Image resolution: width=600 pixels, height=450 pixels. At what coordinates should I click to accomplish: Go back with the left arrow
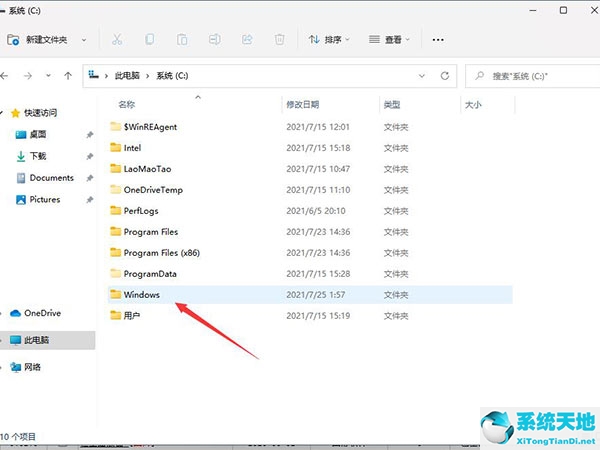(4, 76)
